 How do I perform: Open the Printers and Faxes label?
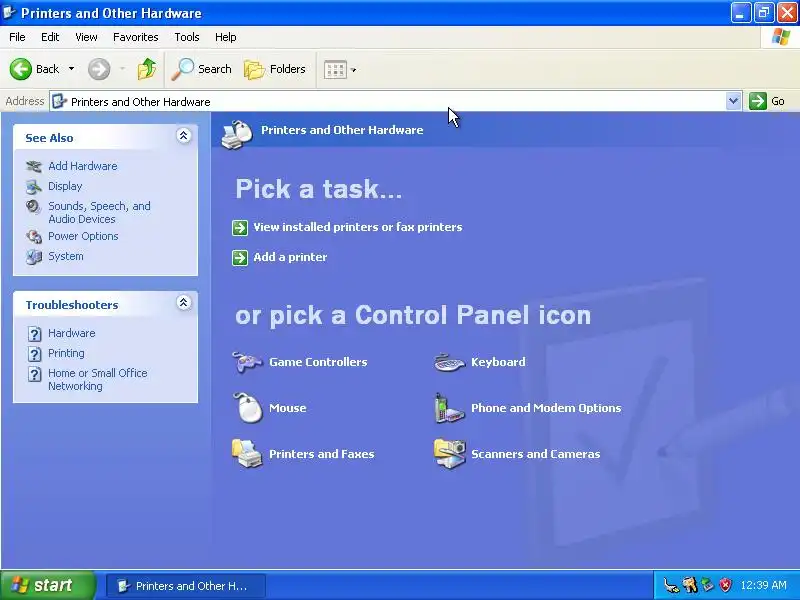coord(321,454)
